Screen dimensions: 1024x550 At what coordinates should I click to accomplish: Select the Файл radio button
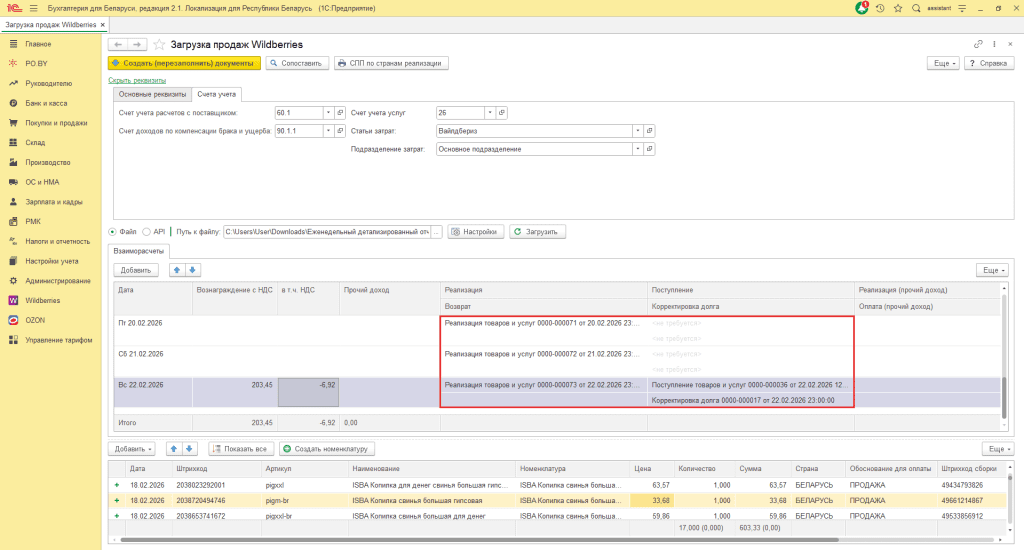pos(112,232)
